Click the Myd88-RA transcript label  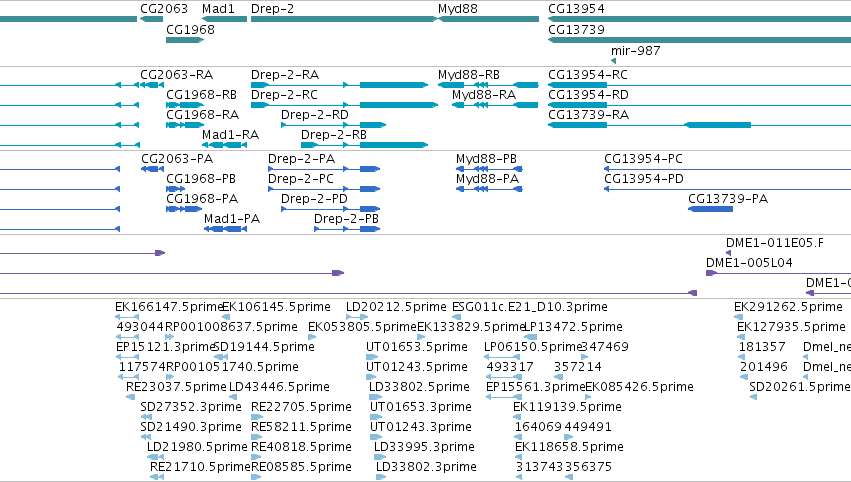(484, 95)
